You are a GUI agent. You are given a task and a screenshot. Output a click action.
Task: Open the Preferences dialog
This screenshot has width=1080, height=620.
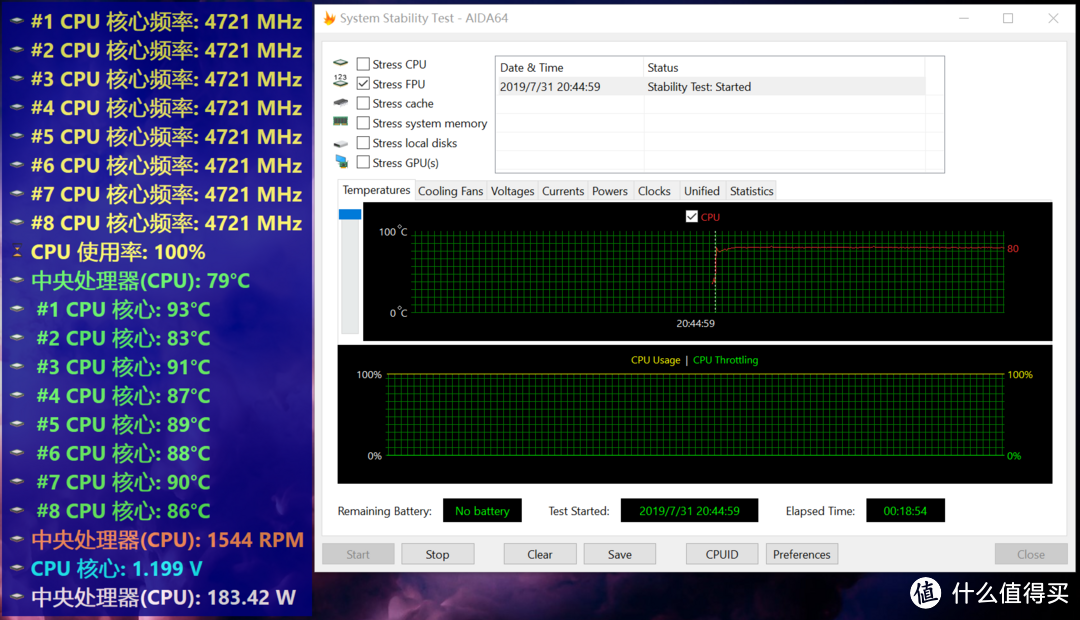point(802,554)
